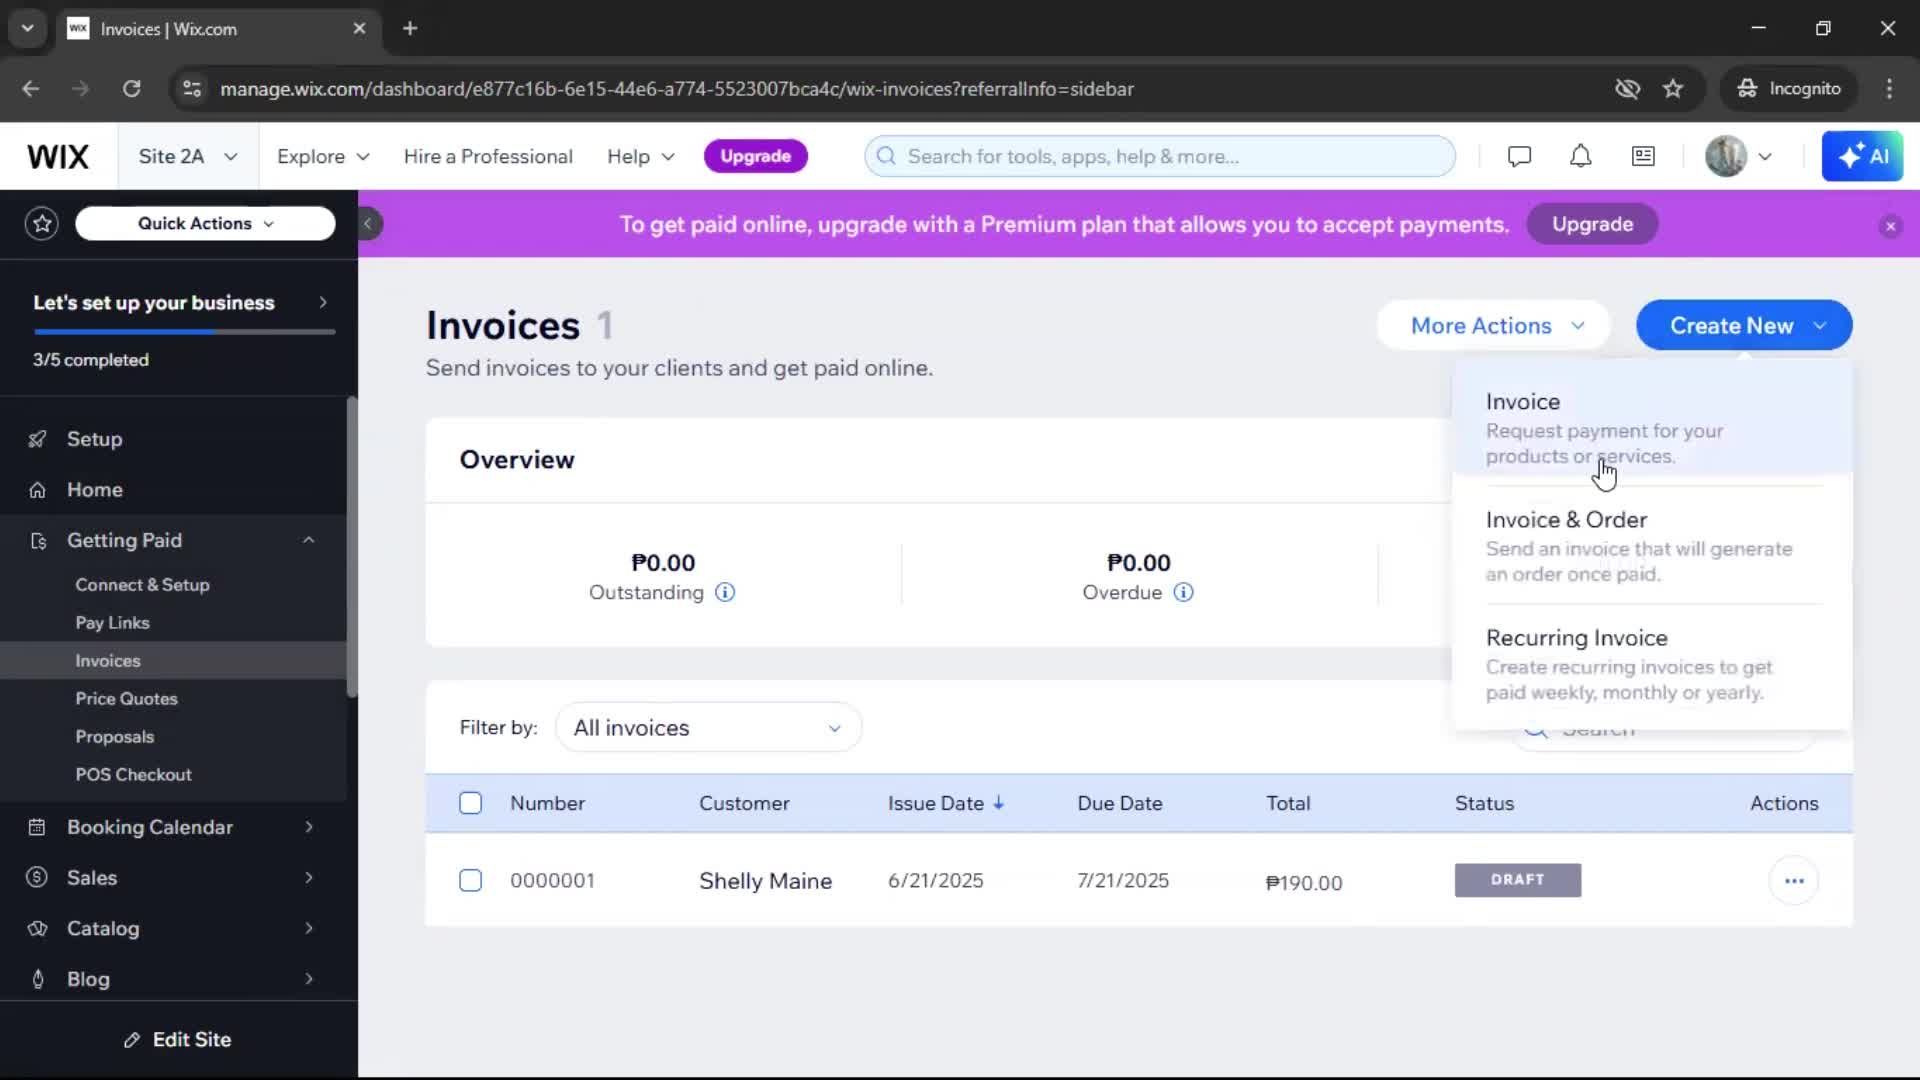The image size is (1920, 1080).
Task: Click the Wix logo
Action: coord(58,157)
